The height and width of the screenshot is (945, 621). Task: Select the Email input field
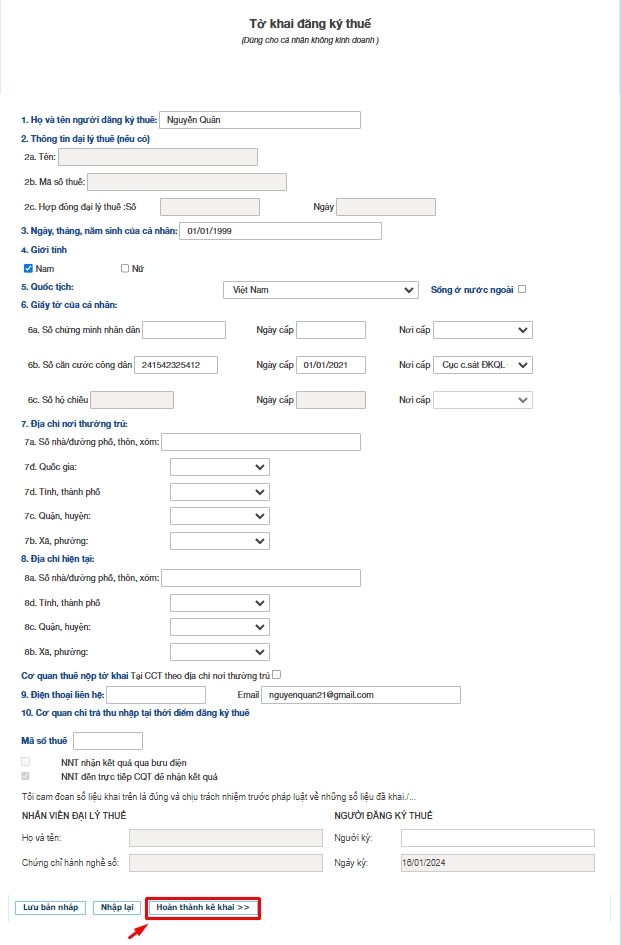pos(362,695)
